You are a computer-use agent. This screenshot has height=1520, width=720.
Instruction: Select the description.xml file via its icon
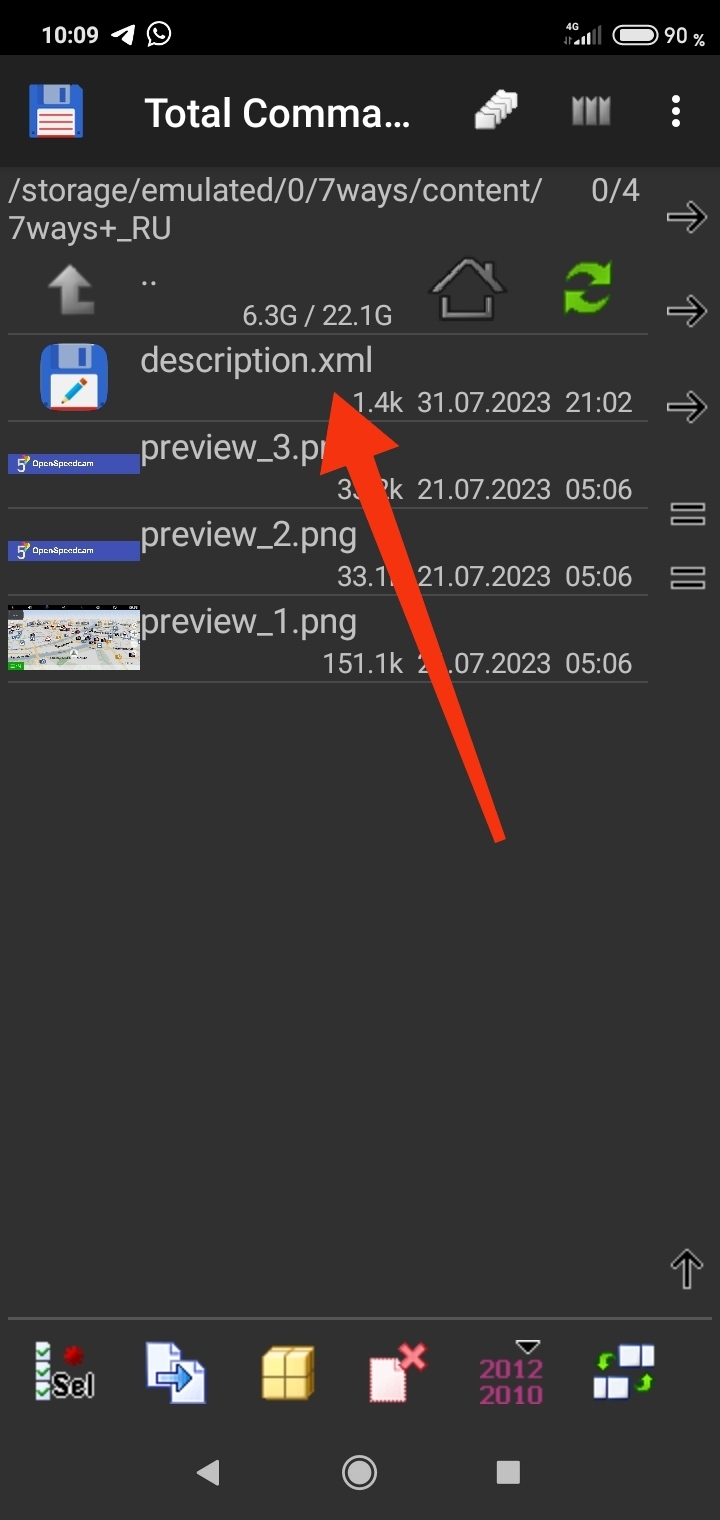click(74, 377)
